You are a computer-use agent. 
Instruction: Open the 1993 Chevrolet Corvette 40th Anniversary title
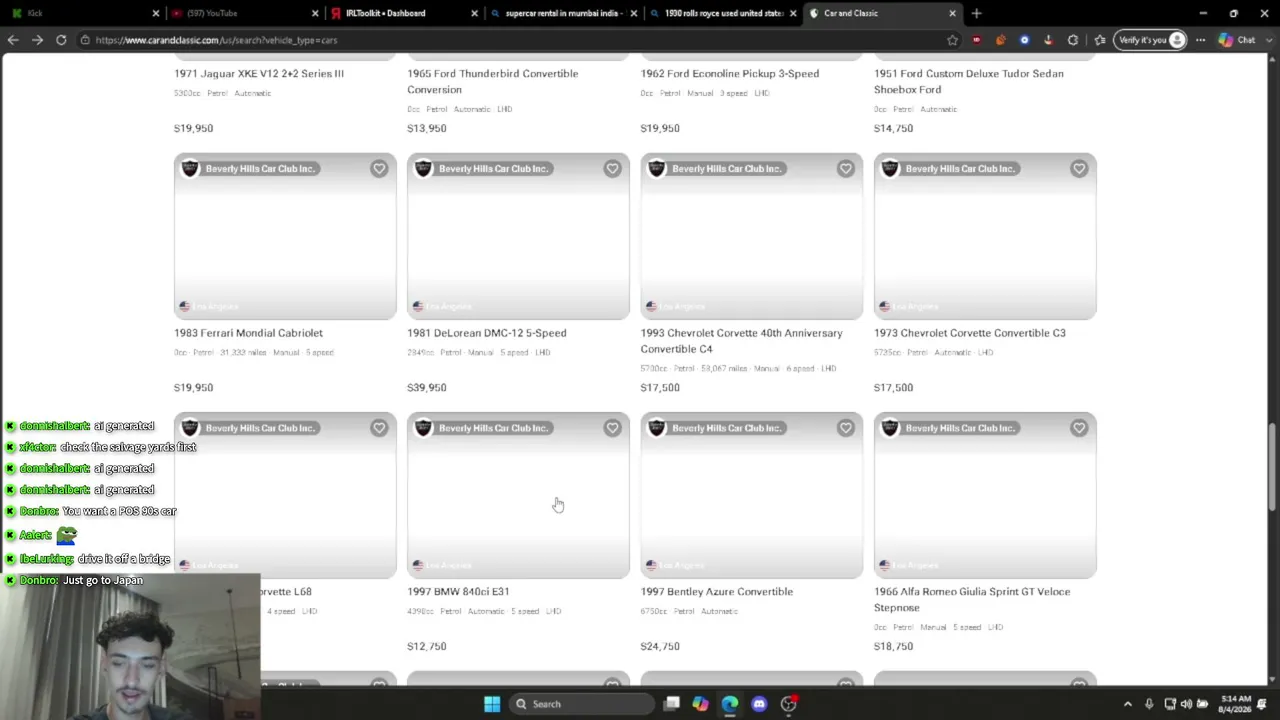click(742, 341)
